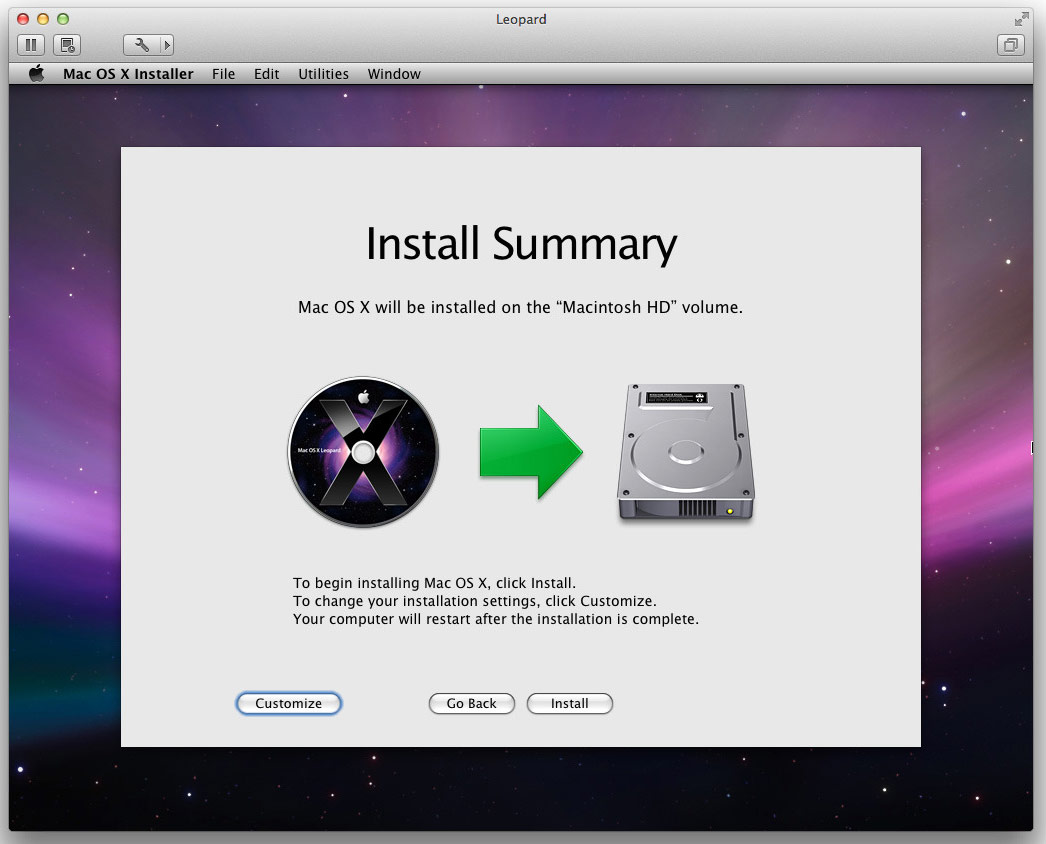
Task: Open the Edit menu
Action: click(x=266, y=74)
